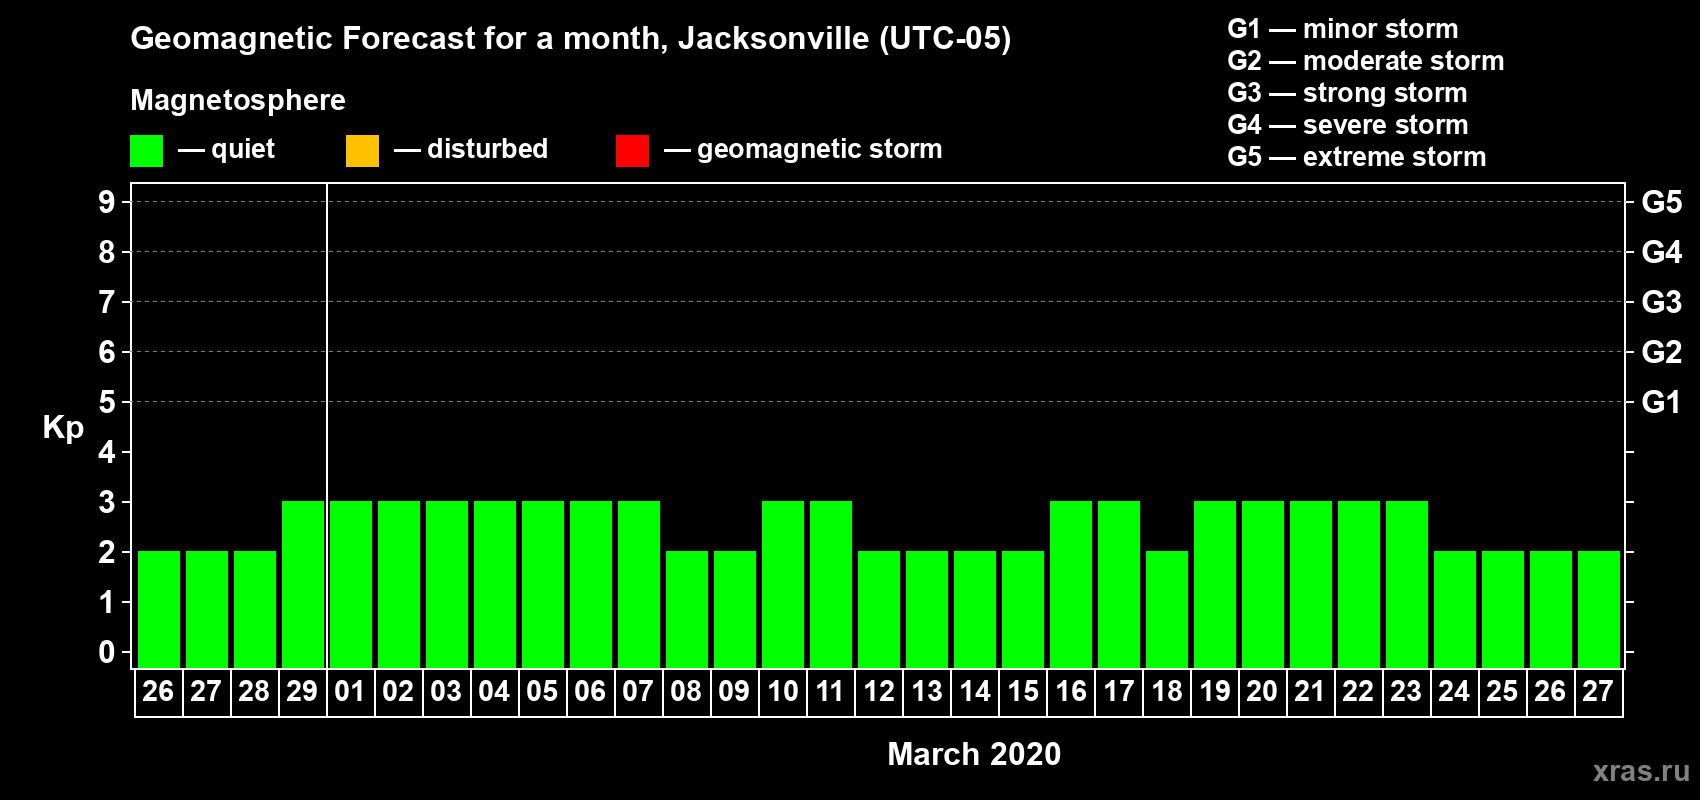The height and width of the screenshot is (800, 1700).
Task: Click the date label 11 on the horizontal axis
Action: point(830,692)
